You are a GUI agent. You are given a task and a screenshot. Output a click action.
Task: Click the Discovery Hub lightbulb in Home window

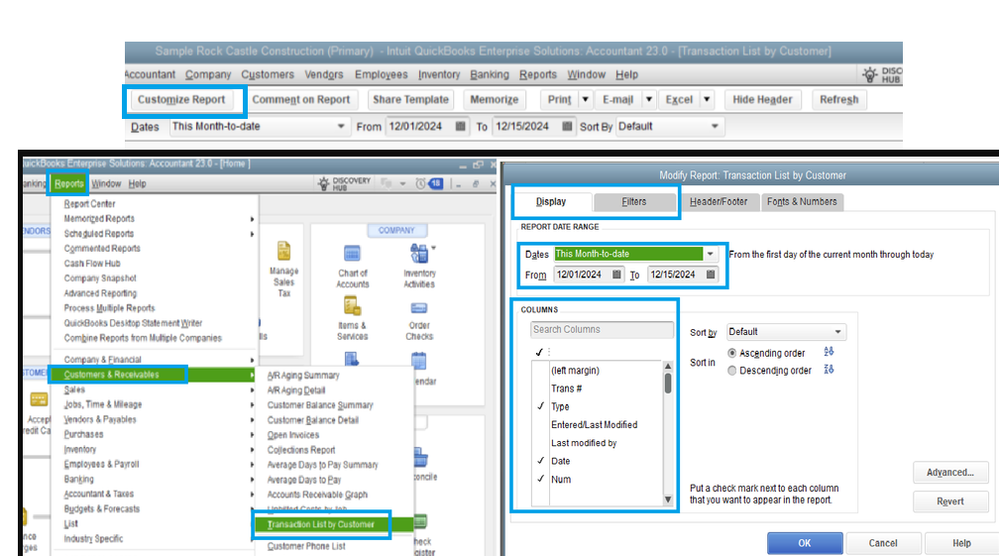coord(324,183)
